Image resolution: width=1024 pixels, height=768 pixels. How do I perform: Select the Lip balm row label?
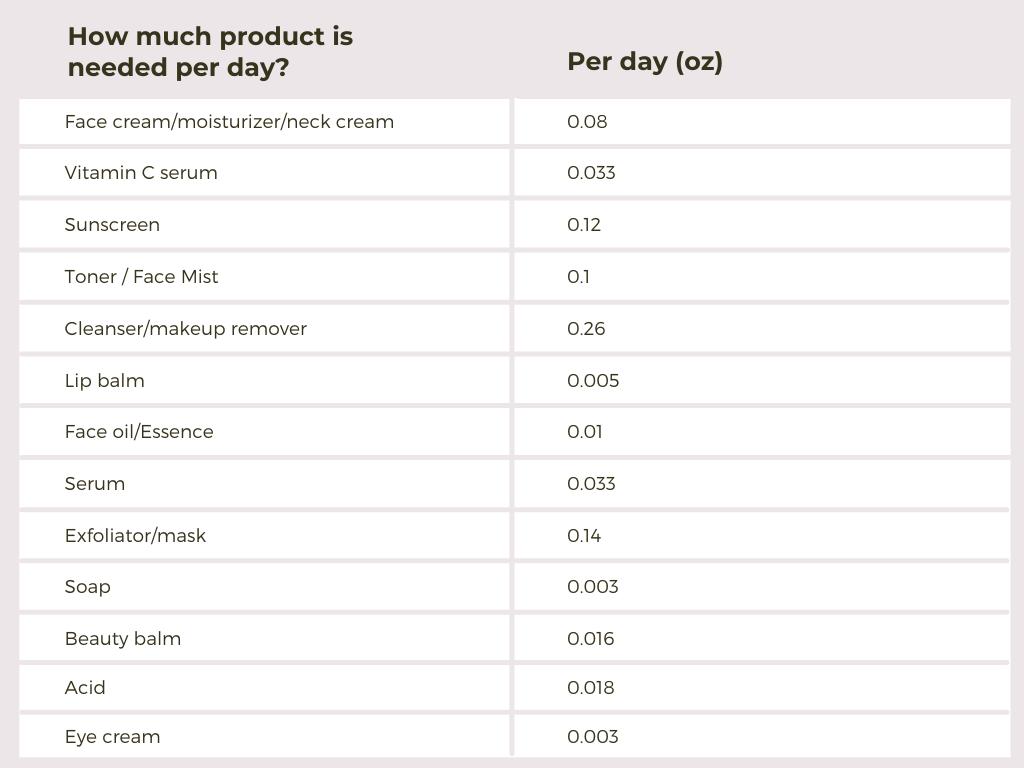[x=105, y=381]
